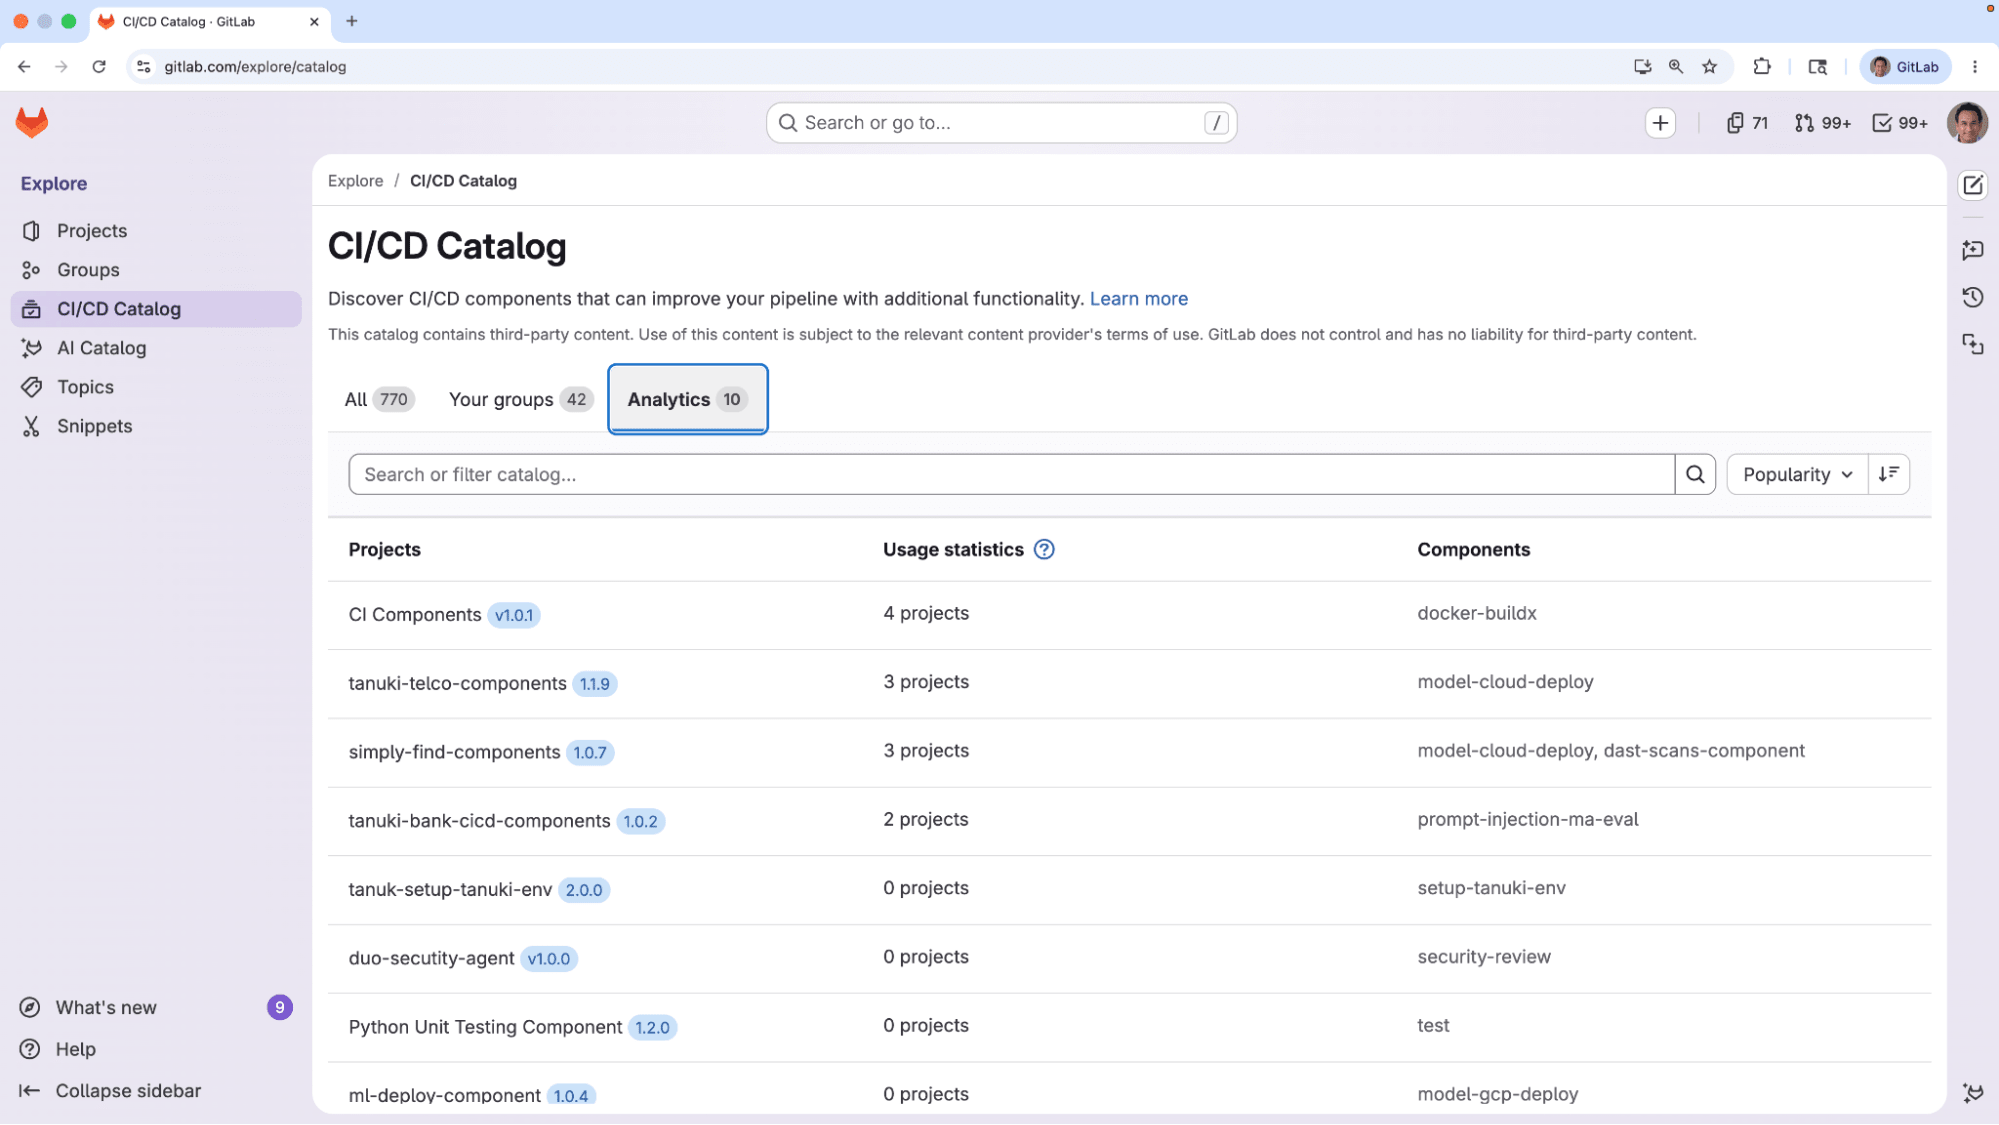1999x1125 pixels.
Task: Click the compose edit icon in right rail
Action: tap(1973, 185)
